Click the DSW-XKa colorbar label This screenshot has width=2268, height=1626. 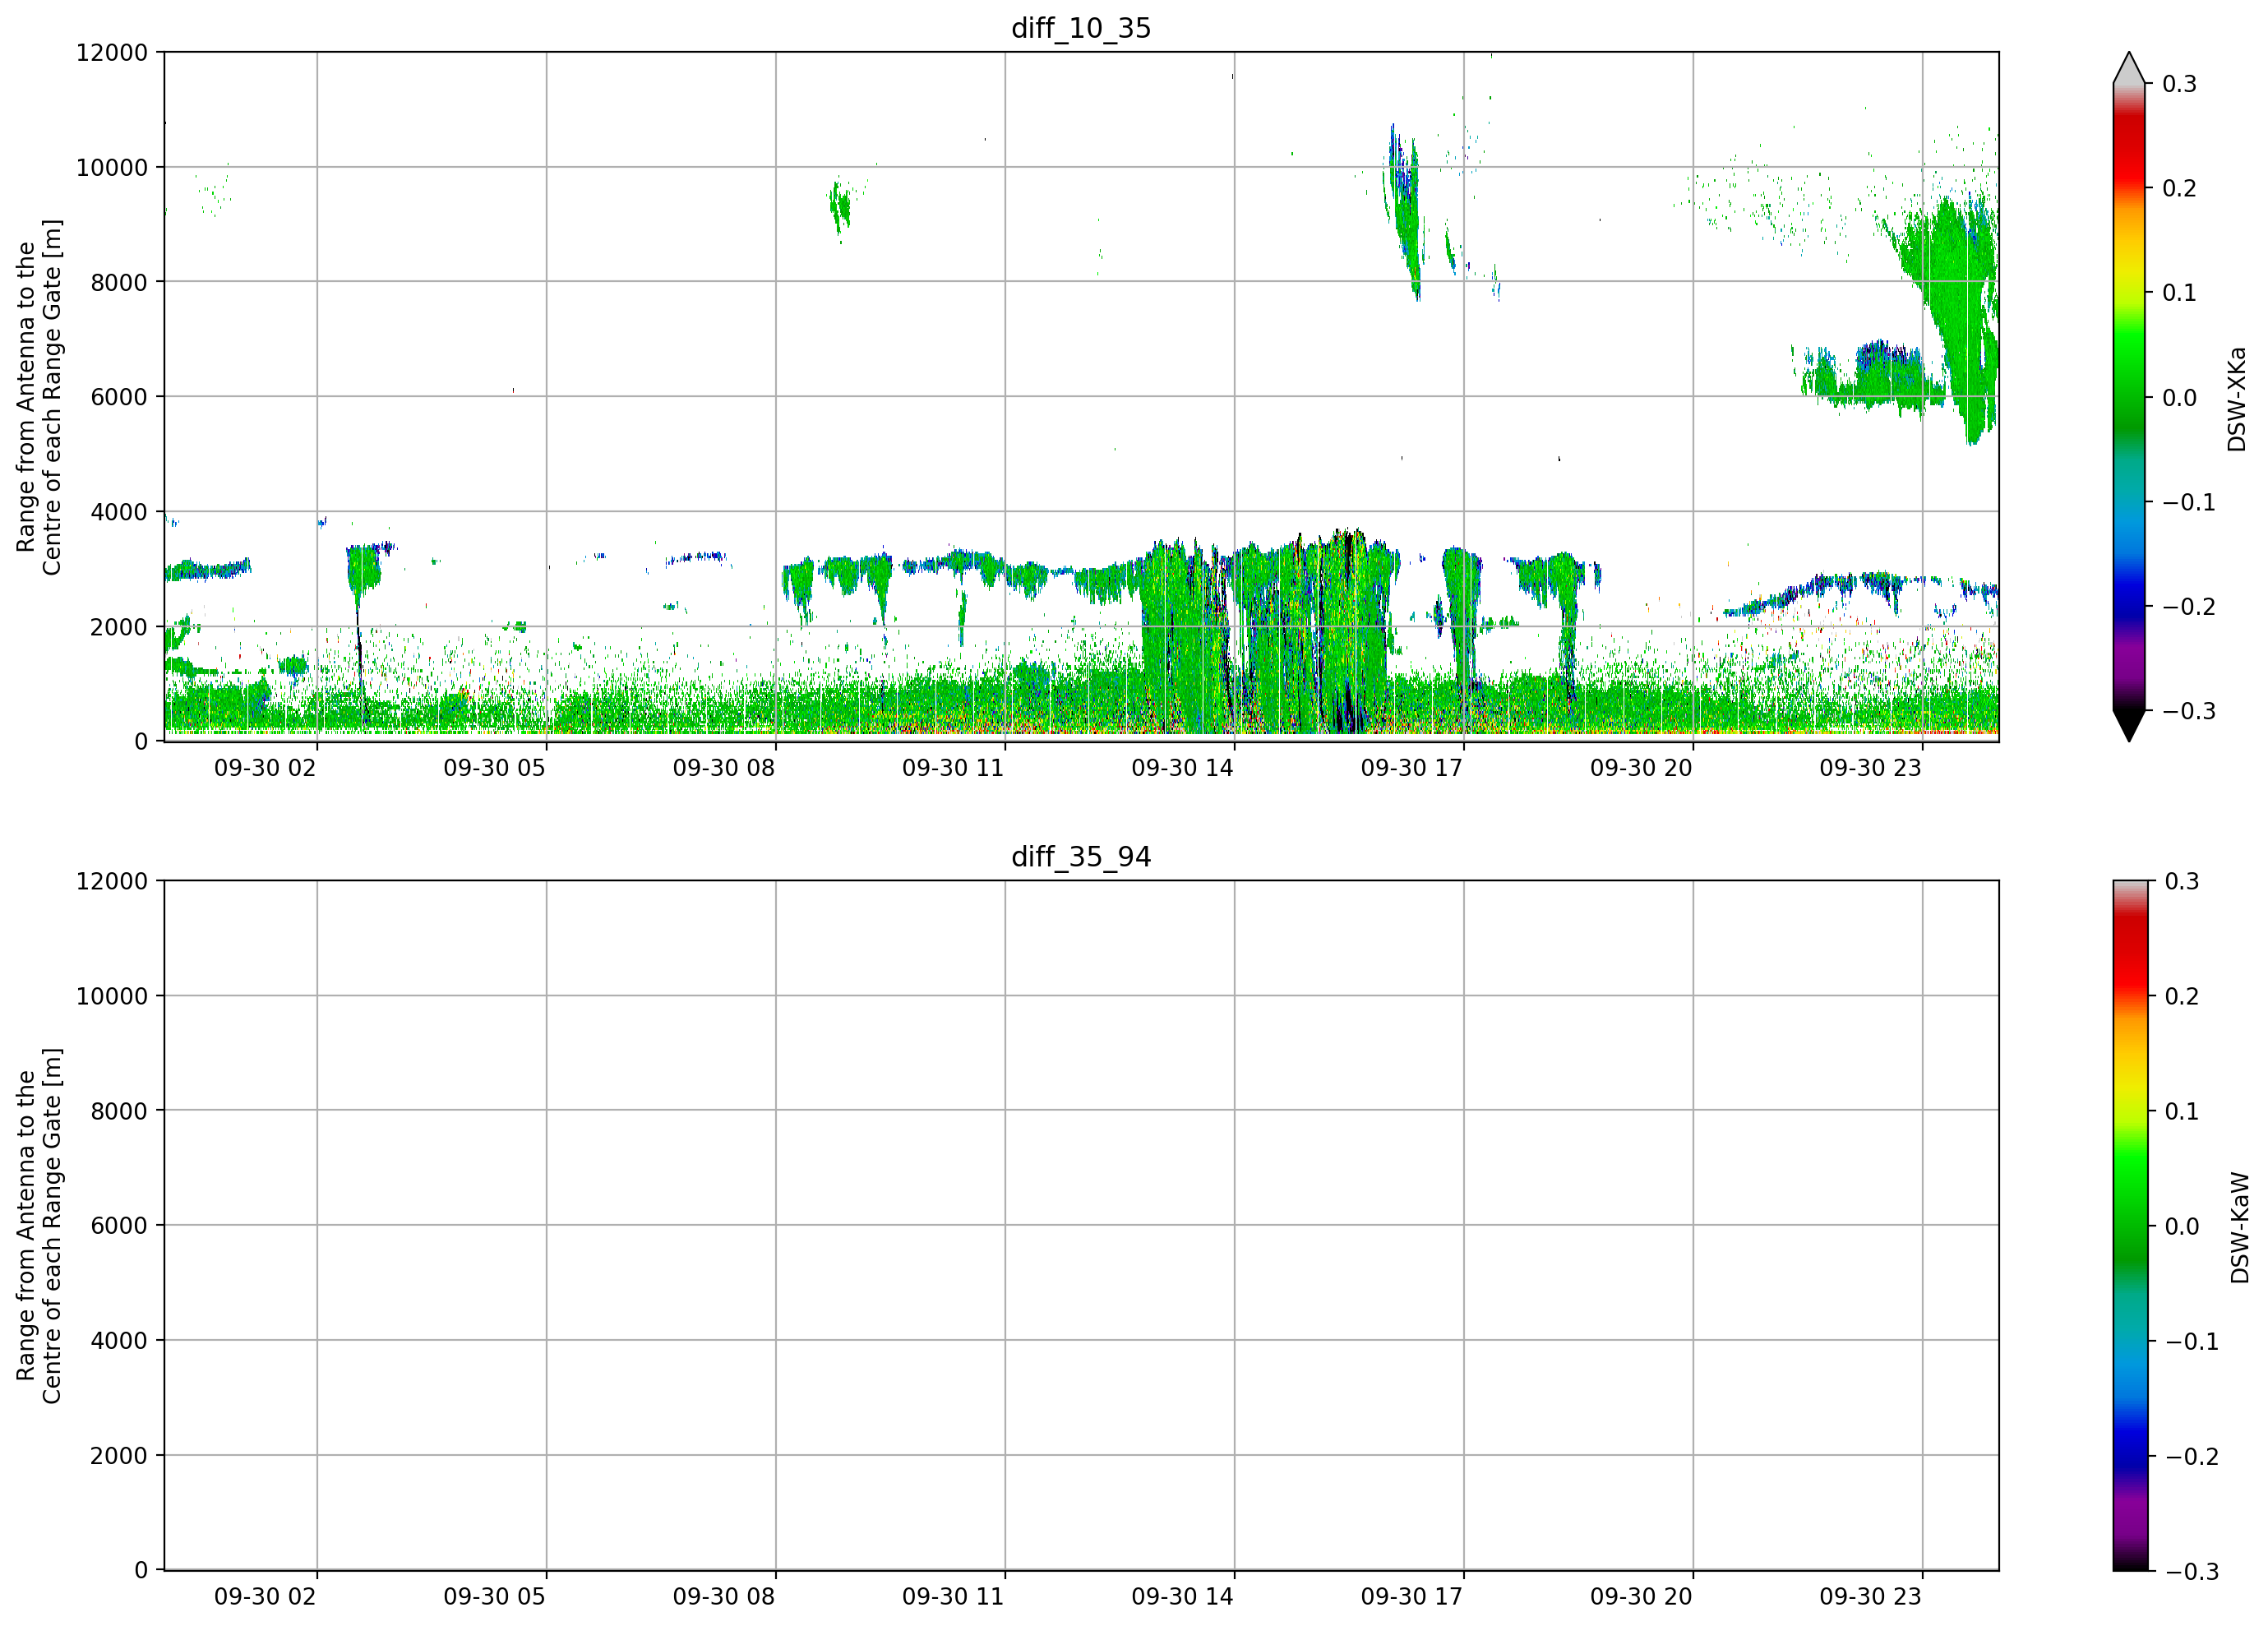(2236, 399)
